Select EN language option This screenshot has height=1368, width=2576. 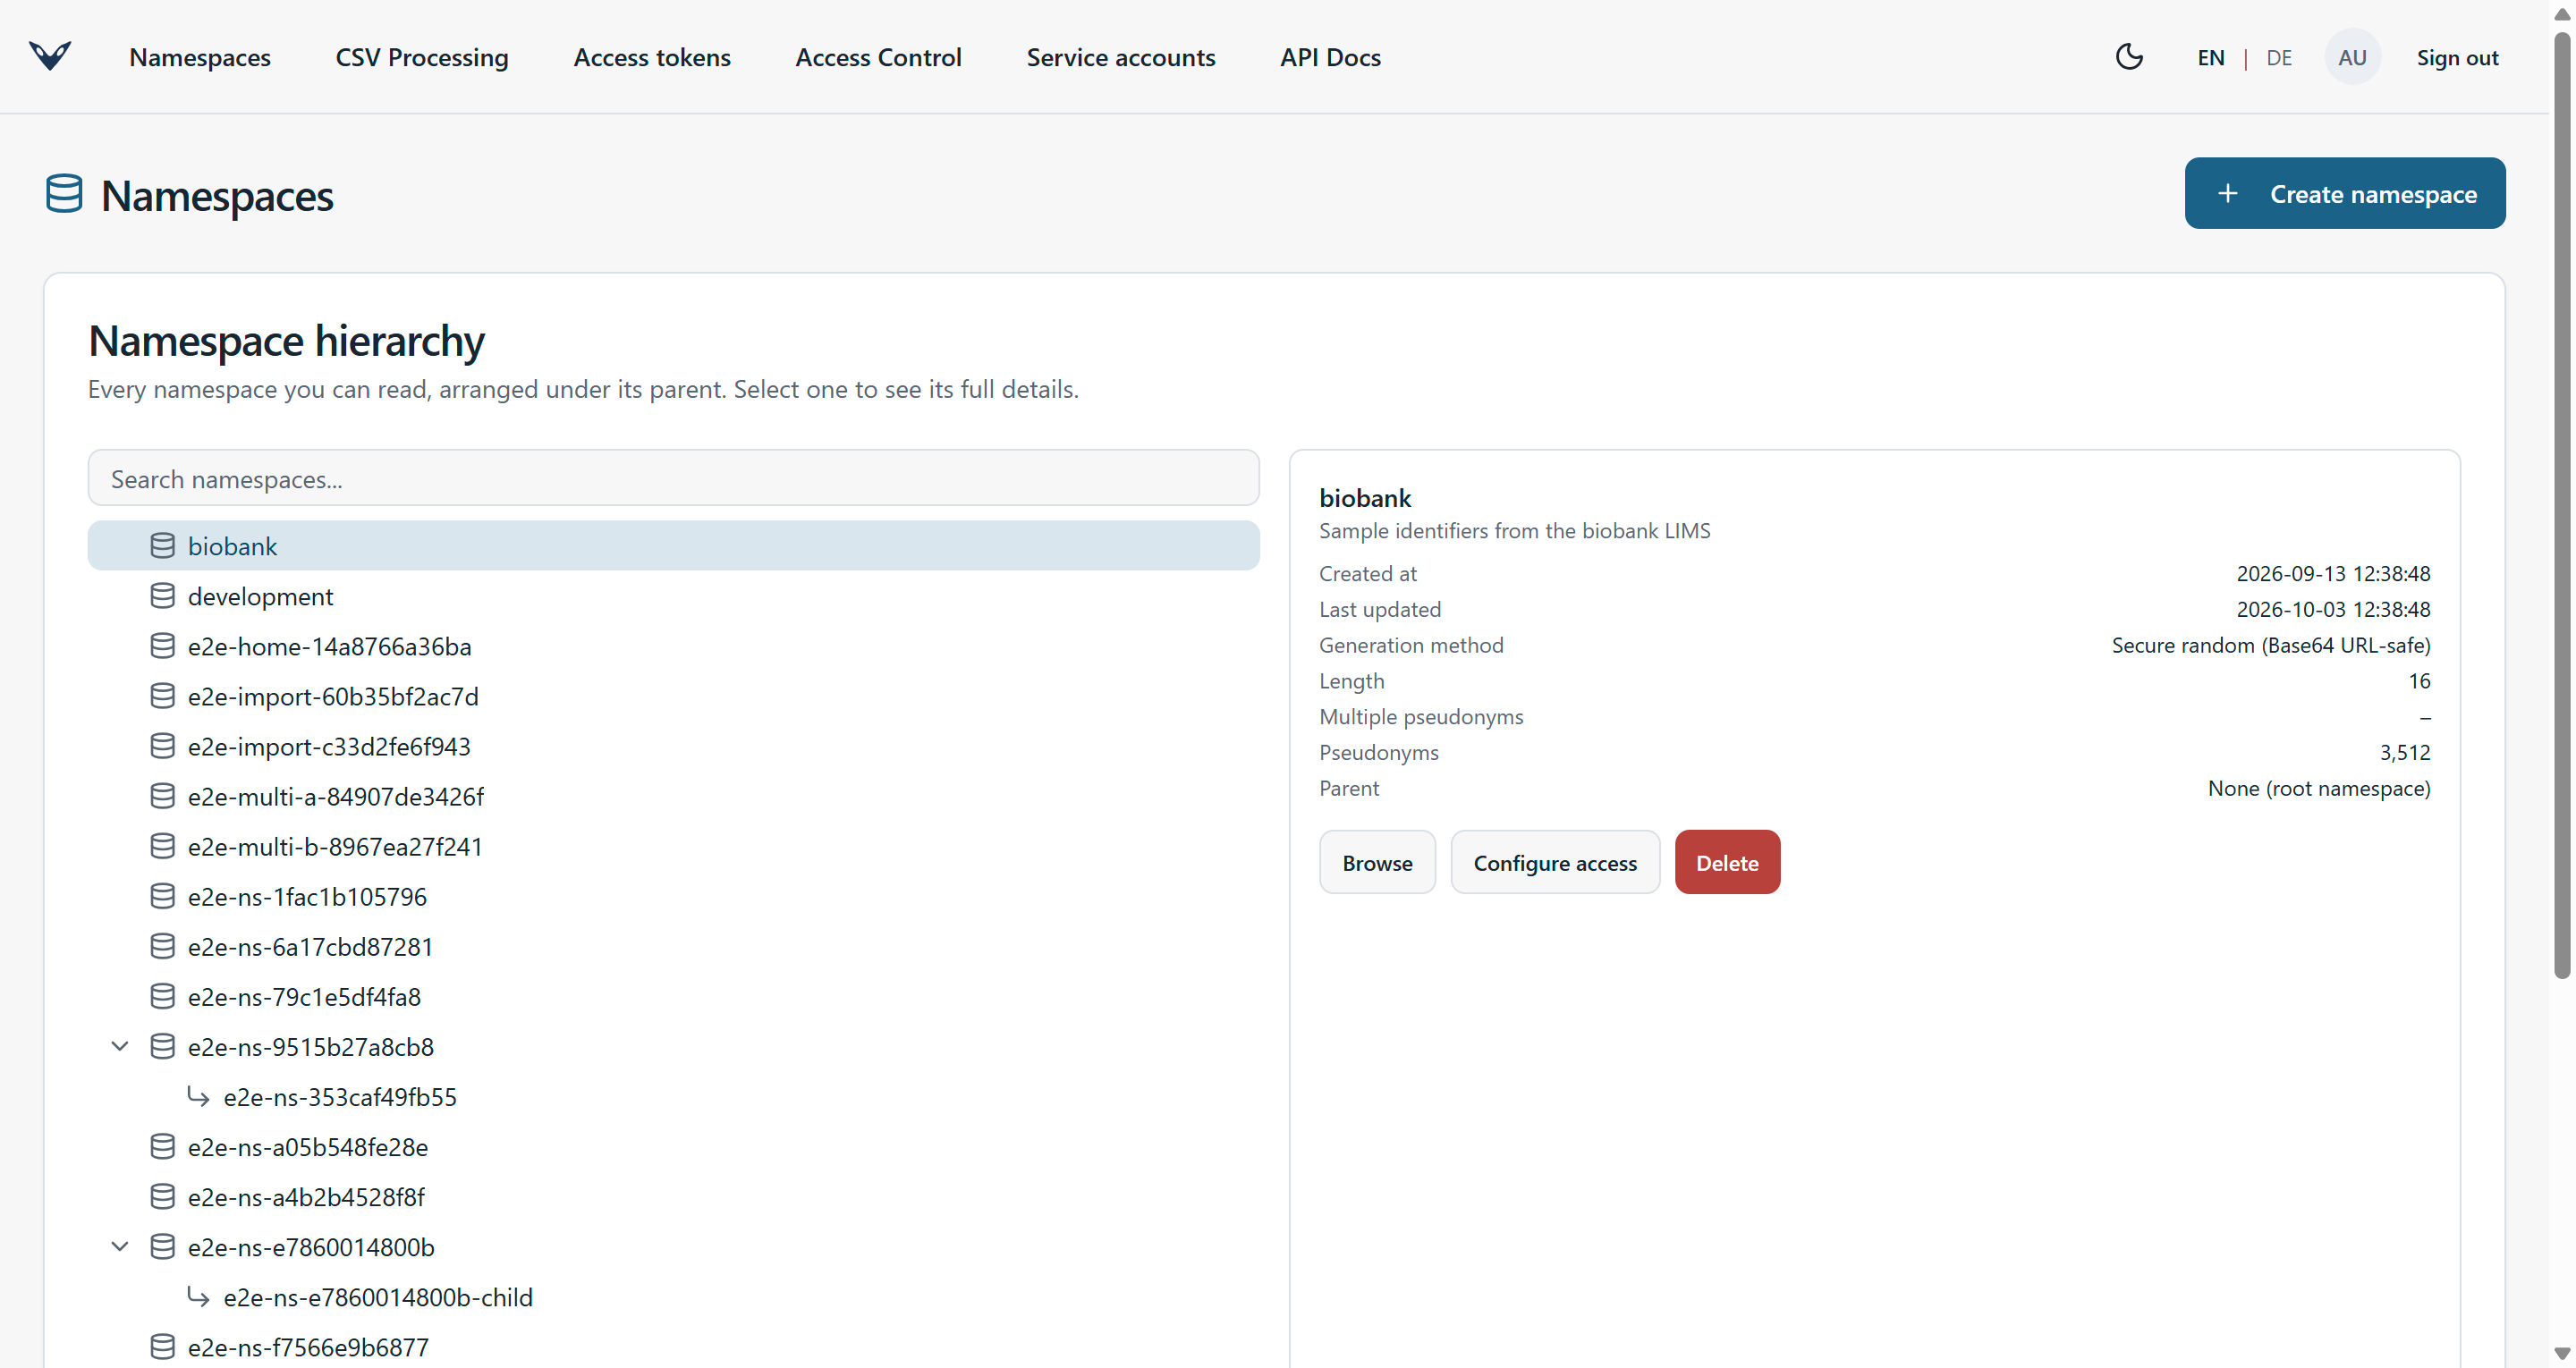coord(2211,58)
